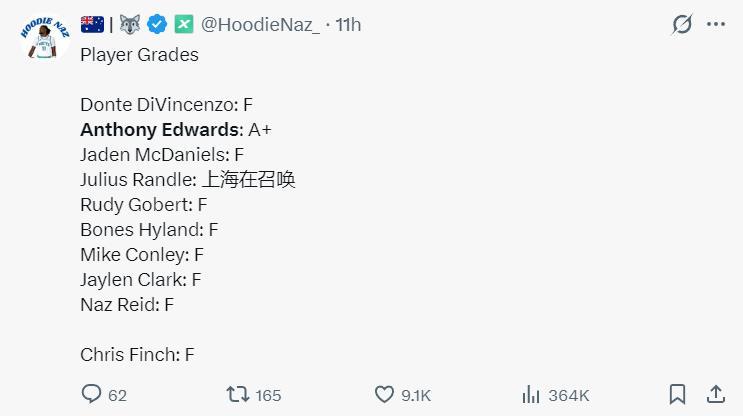
Task: Open Grok explain icon on post
Action: tap(681, 25)
